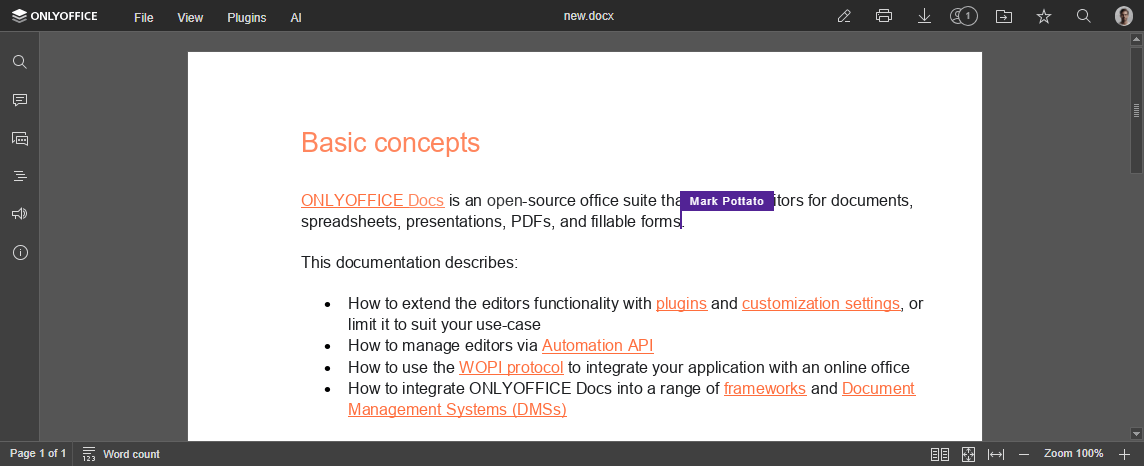This screenshot has width=1144, height=466.
Task: Click the Mark Pottato cursor label
Action: coord(727,201)
